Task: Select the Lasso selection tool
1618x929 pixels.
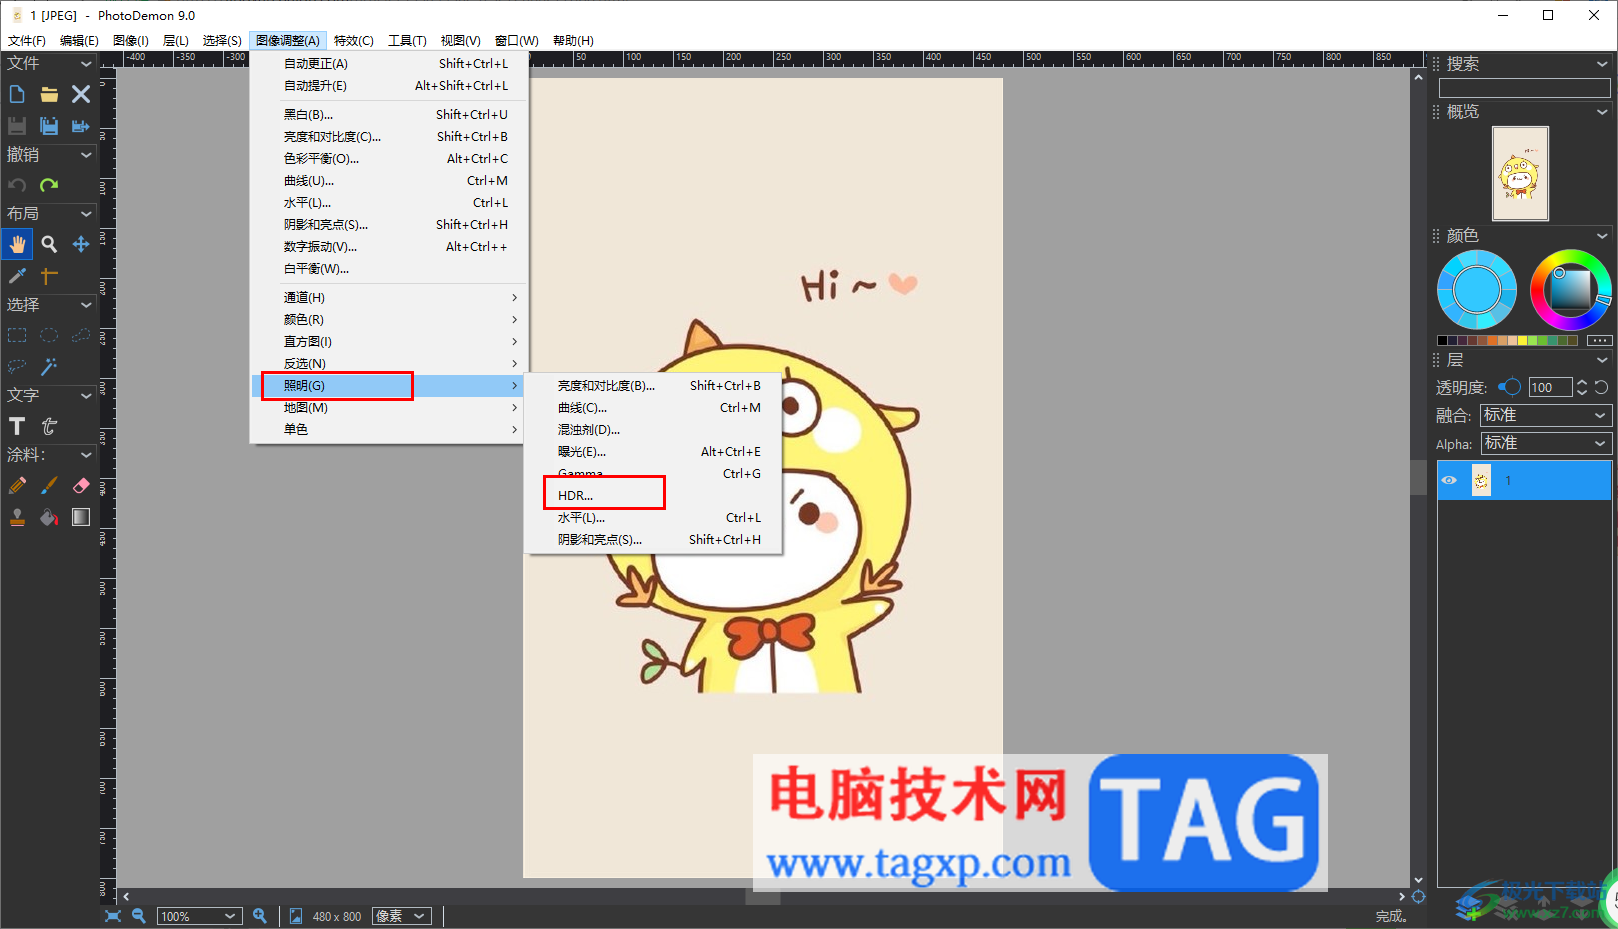Action: coord(17,366)
